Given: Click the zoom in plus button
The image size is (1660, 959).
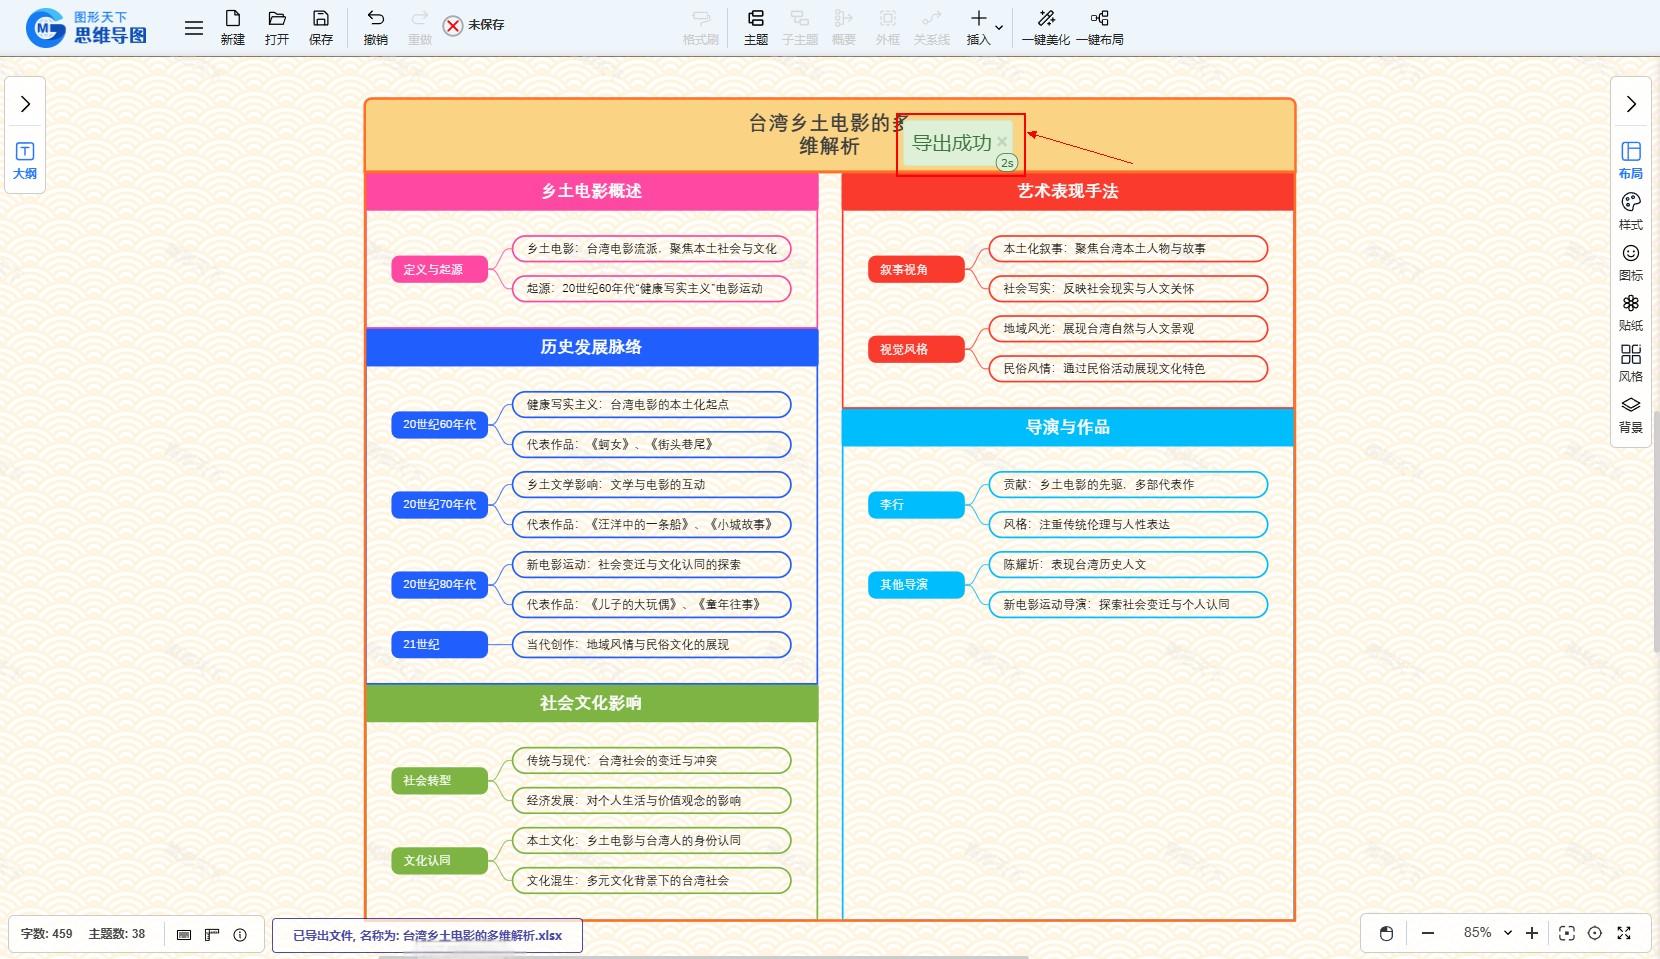Looking at the screenshot, I should (1531, 933).
